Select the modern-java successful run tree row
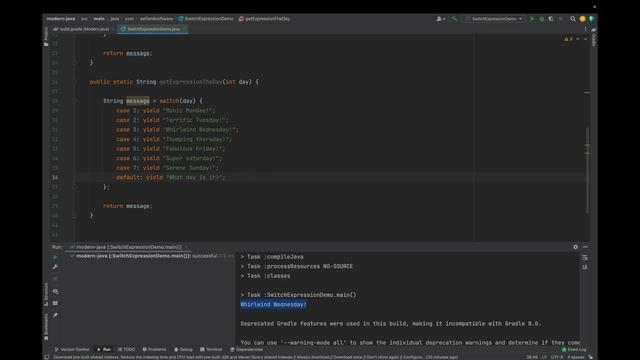Screen dimensions: 640x360 pyautogui.click(x=151, y=256)
